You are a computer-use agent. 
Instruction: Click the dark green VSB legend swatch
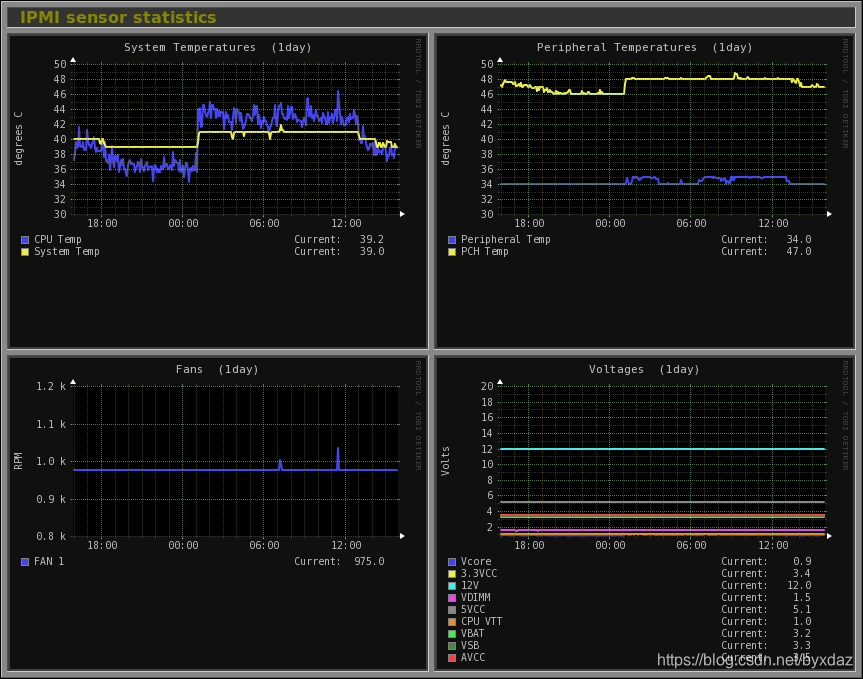point(452,646)
